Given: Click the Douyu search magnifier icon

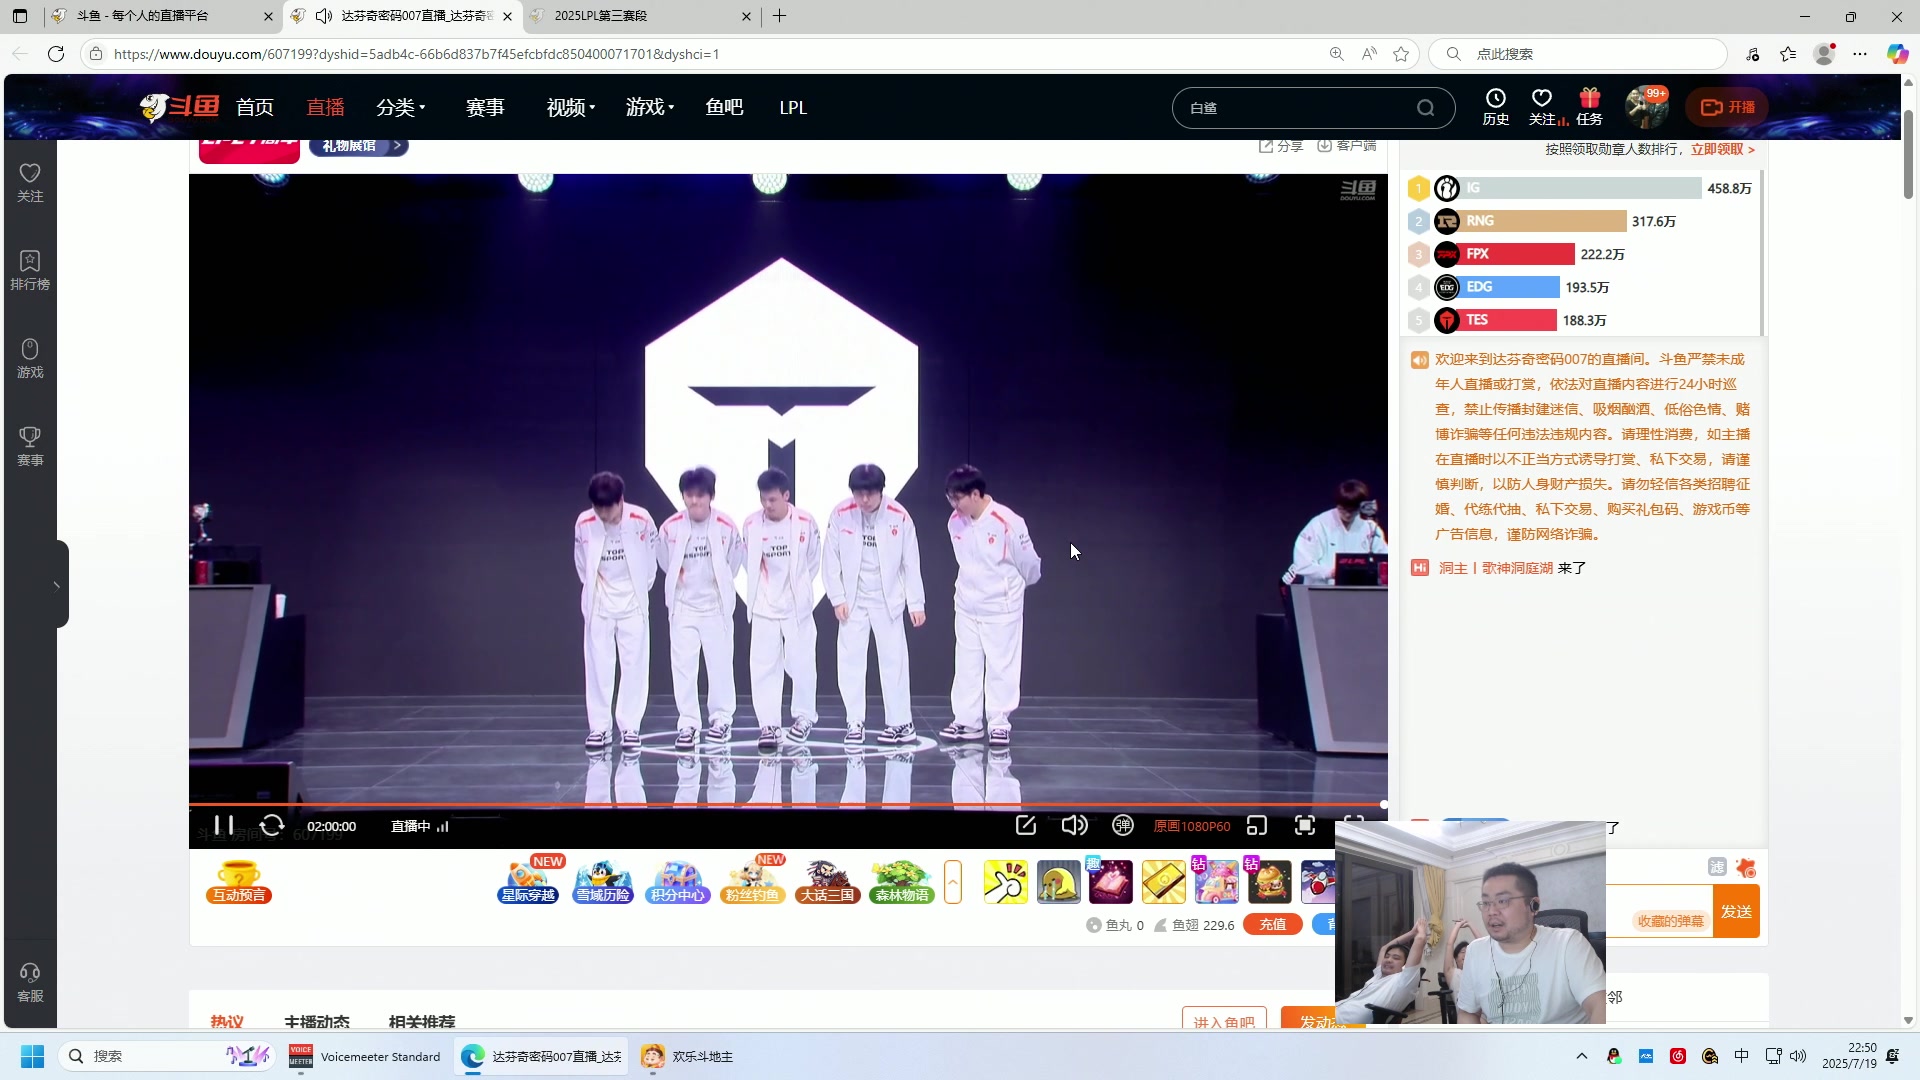Looking at the screenshot, I should 1426,108.
